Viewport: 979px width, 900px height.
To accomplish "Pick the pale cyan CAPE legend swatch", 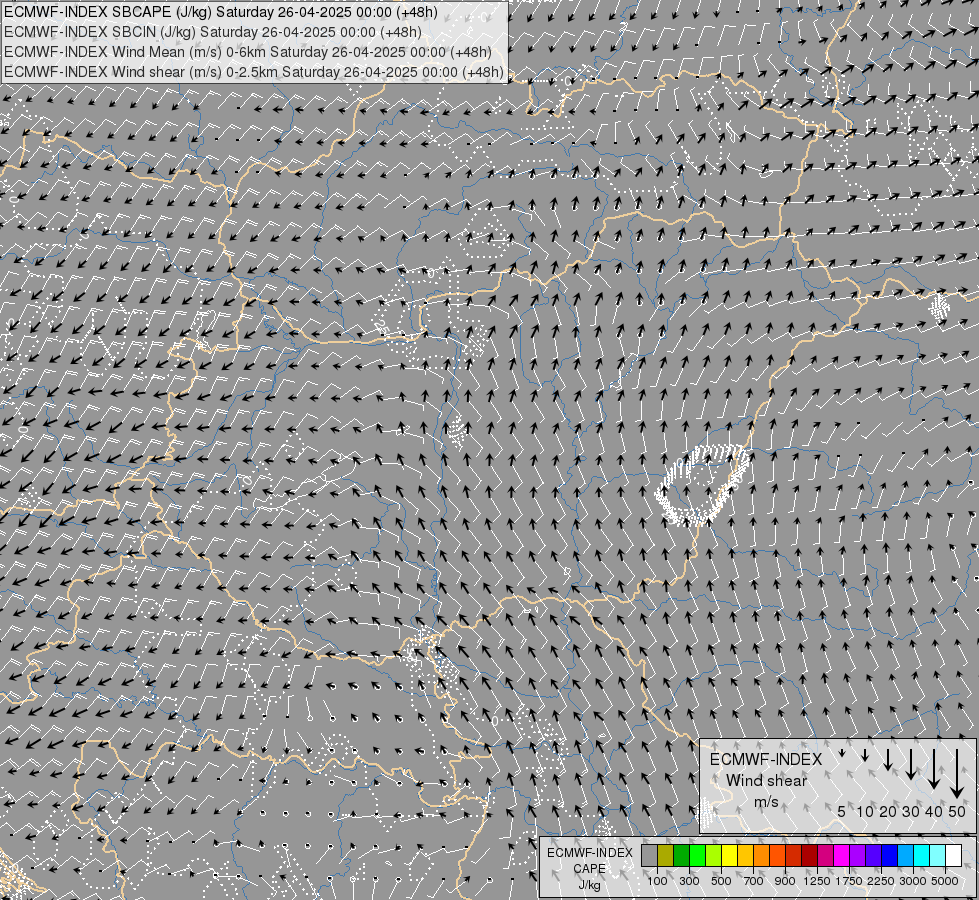I will [x=938, y=855].
